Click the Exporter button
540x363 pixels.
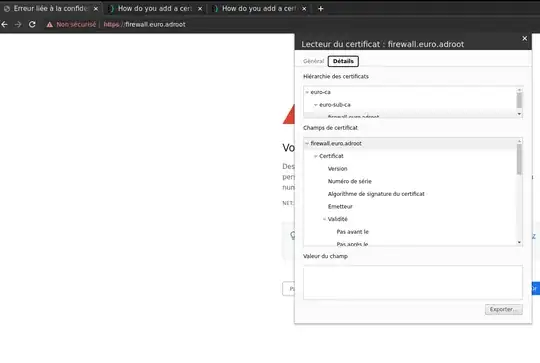pyautogui.click(x=503, y=309)
